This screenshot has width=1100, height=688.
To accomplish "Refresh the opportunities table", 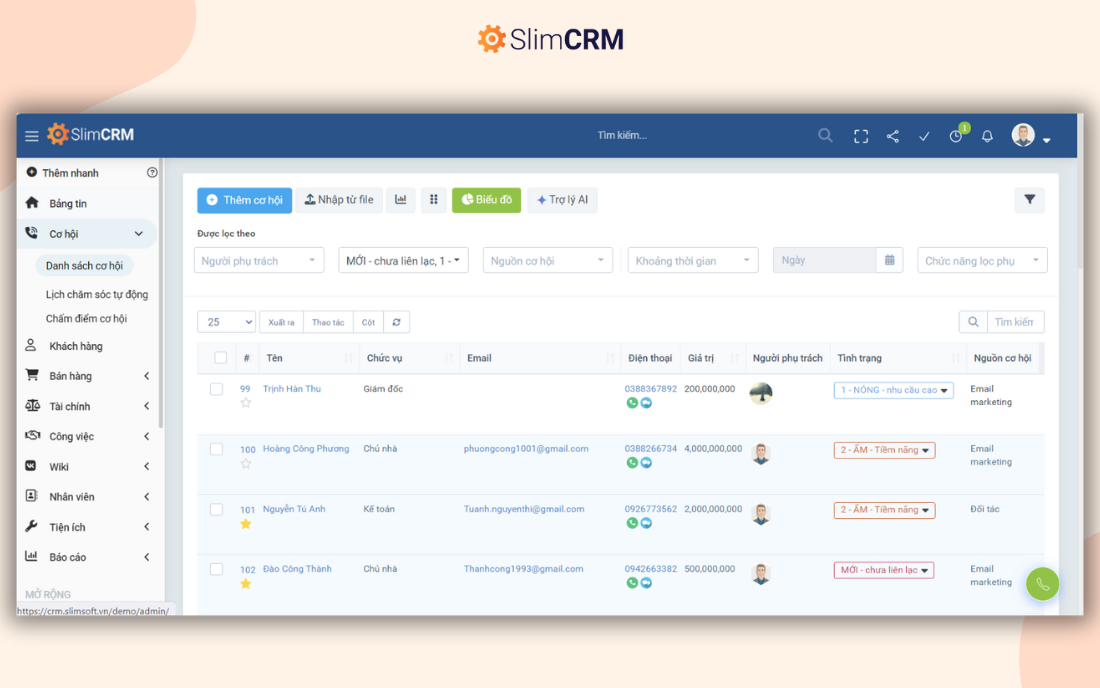I will tap(397, 322).
